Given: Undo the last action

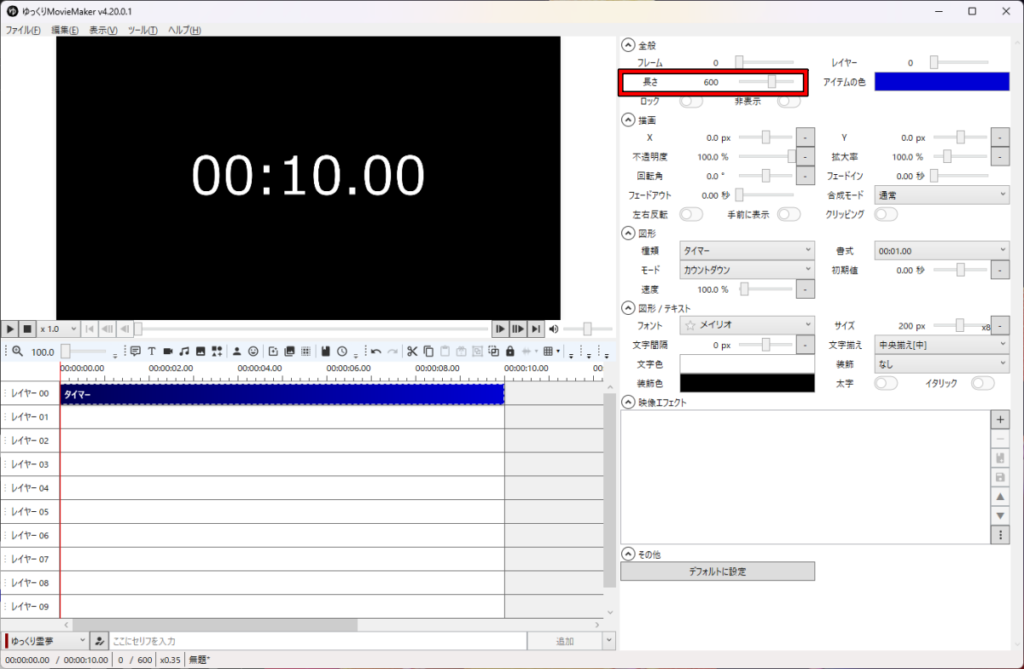Looking at the screenshot, I should (376, 351).
